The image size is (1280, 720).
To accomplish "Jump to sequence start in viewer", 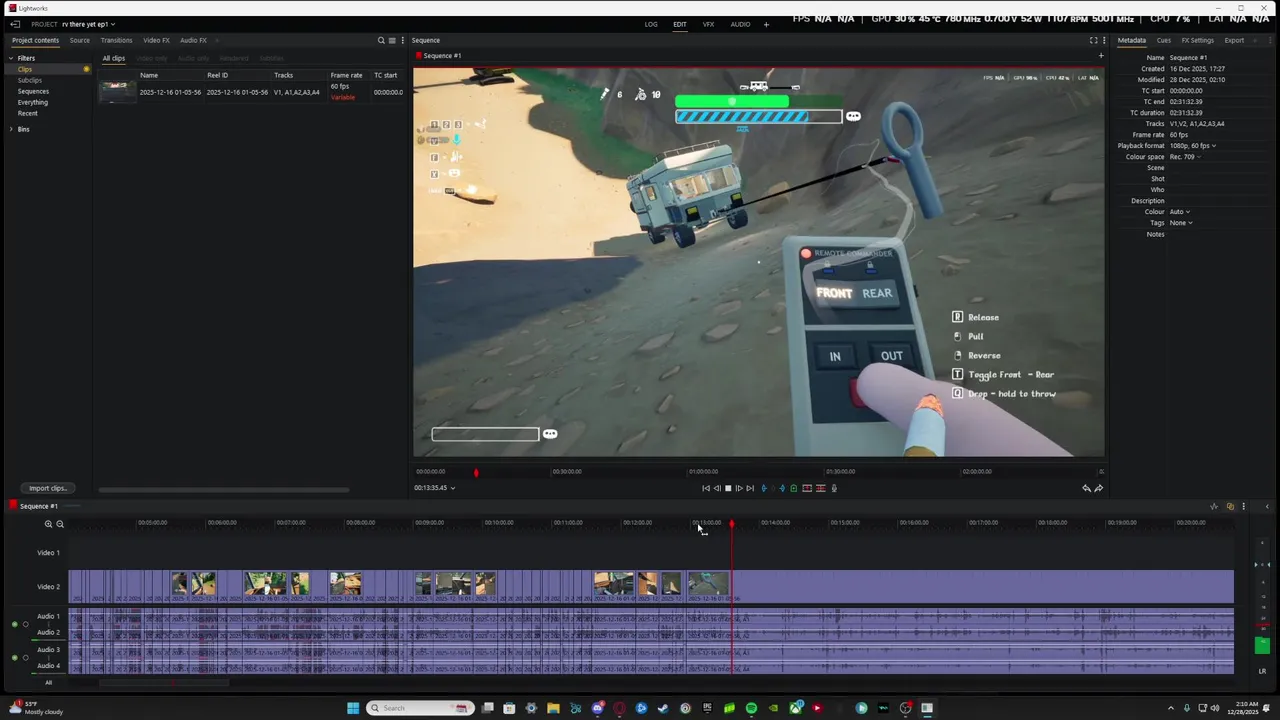I will pos(706,488).
